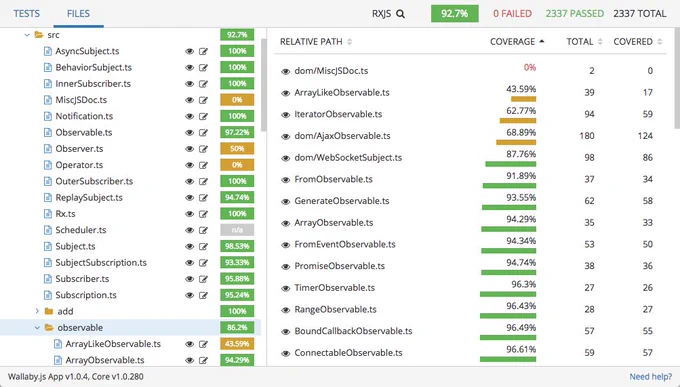This screenshot has width=680, height=387.
Task: Click the file tree vertical scrollbar
Action: (x=264, y=85)
